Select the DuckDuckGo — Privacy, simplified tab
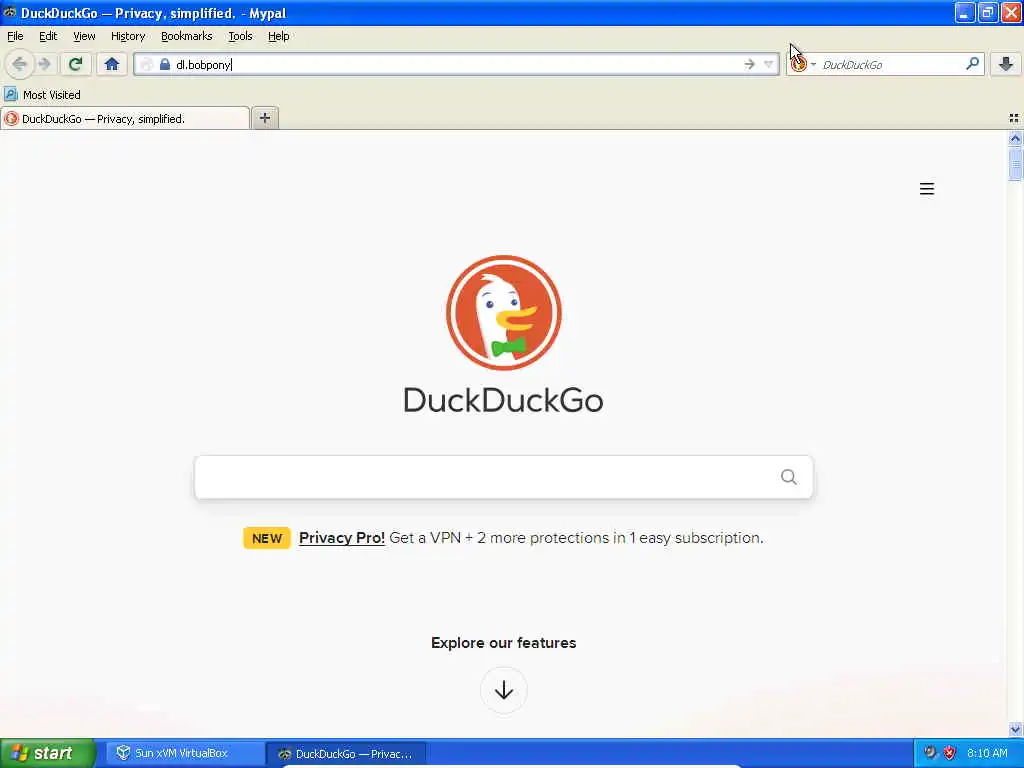Viewport: 1024px width, 768px height. click(125, 118)
